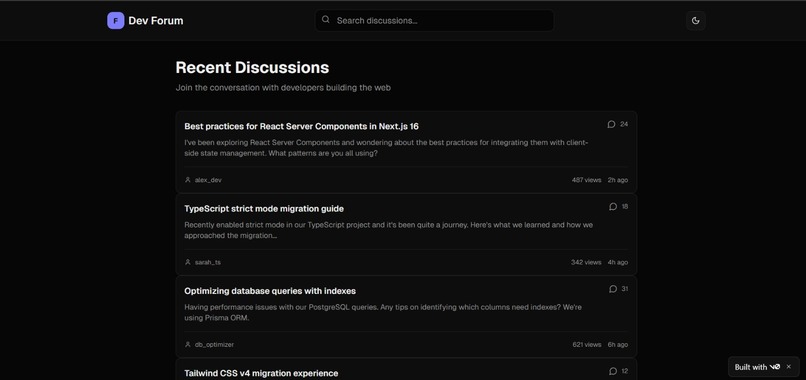Open 'TypeScript strict mode migration guide' thread
The image size is (806, 380).
(264, 208)
